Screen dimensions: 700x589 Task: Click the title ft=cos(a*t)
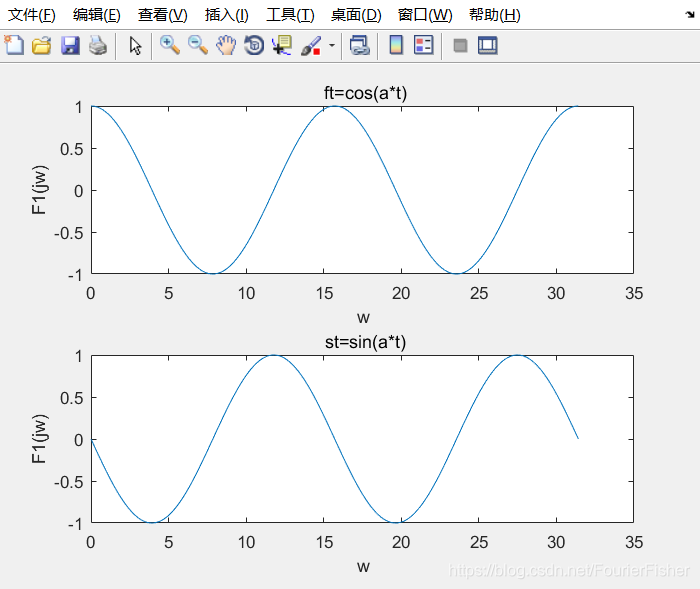click(365, 93)
